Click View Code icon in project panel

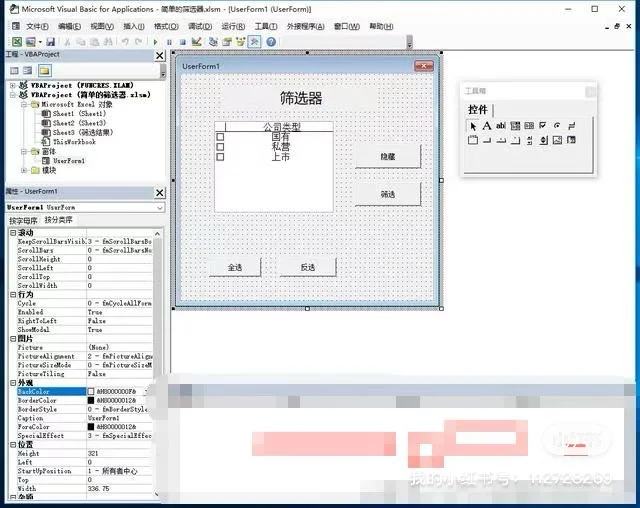14,71
